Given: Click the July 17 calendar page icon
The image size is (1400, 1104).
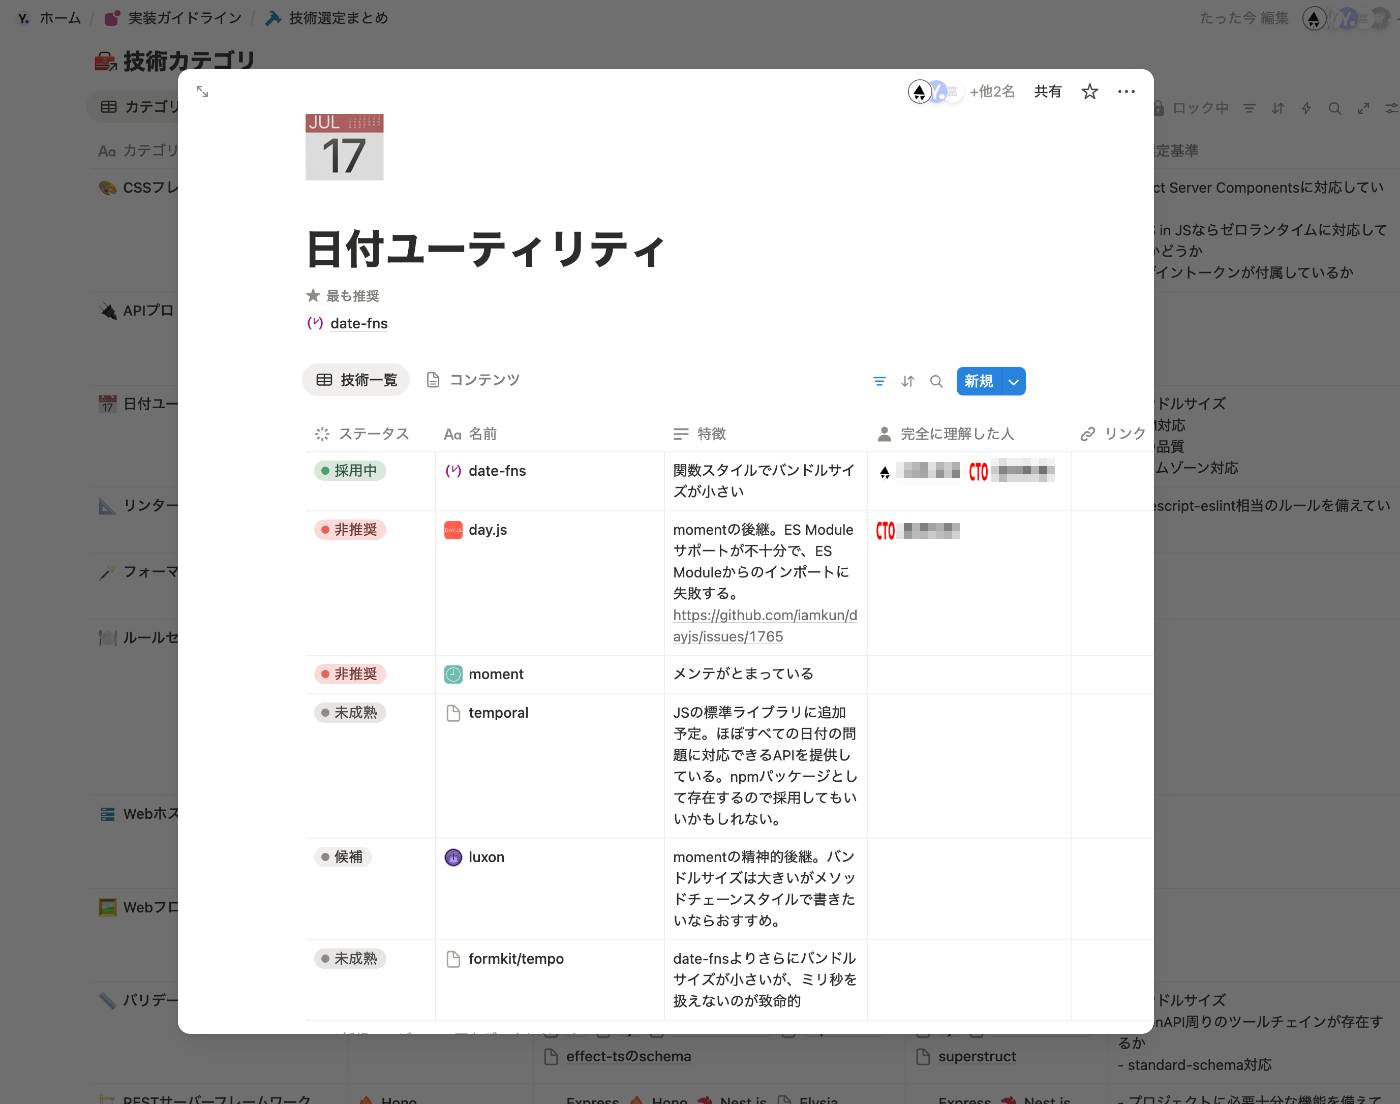Looking at the screenshot, I should [344, 147].
